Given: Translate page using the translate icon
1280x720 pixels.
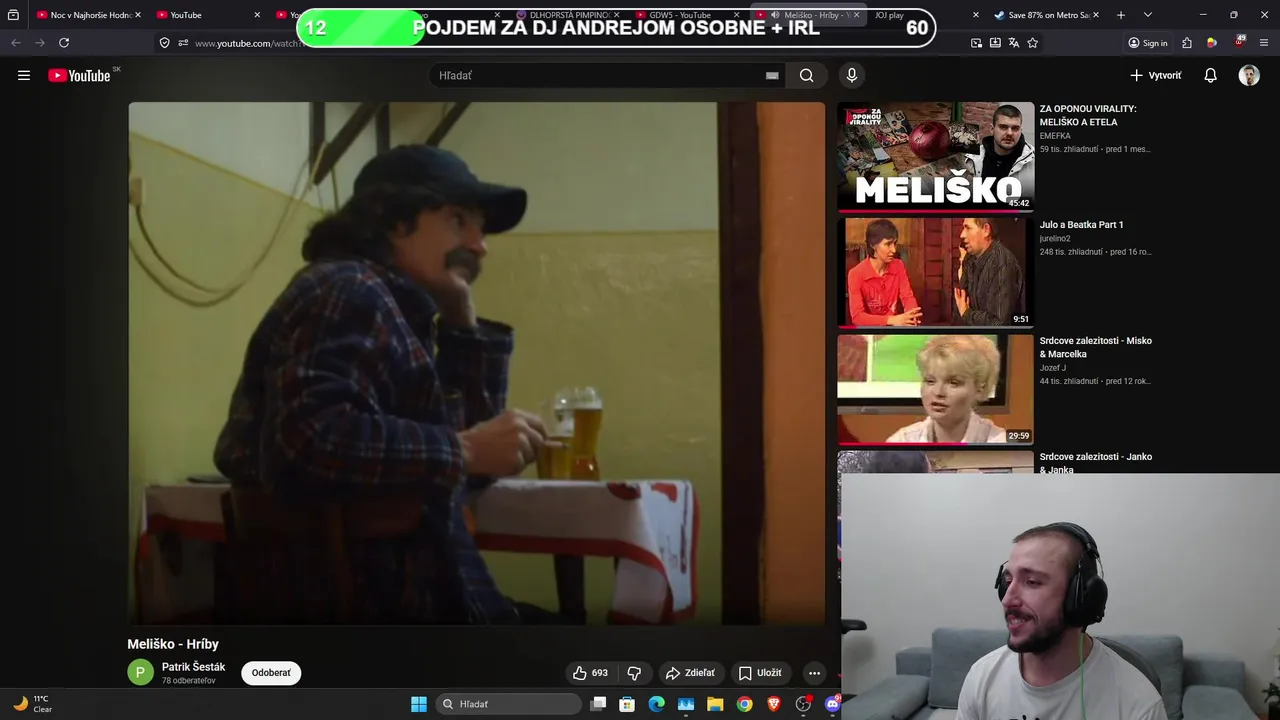Looking at the screenshot, I should (1014, 43).
